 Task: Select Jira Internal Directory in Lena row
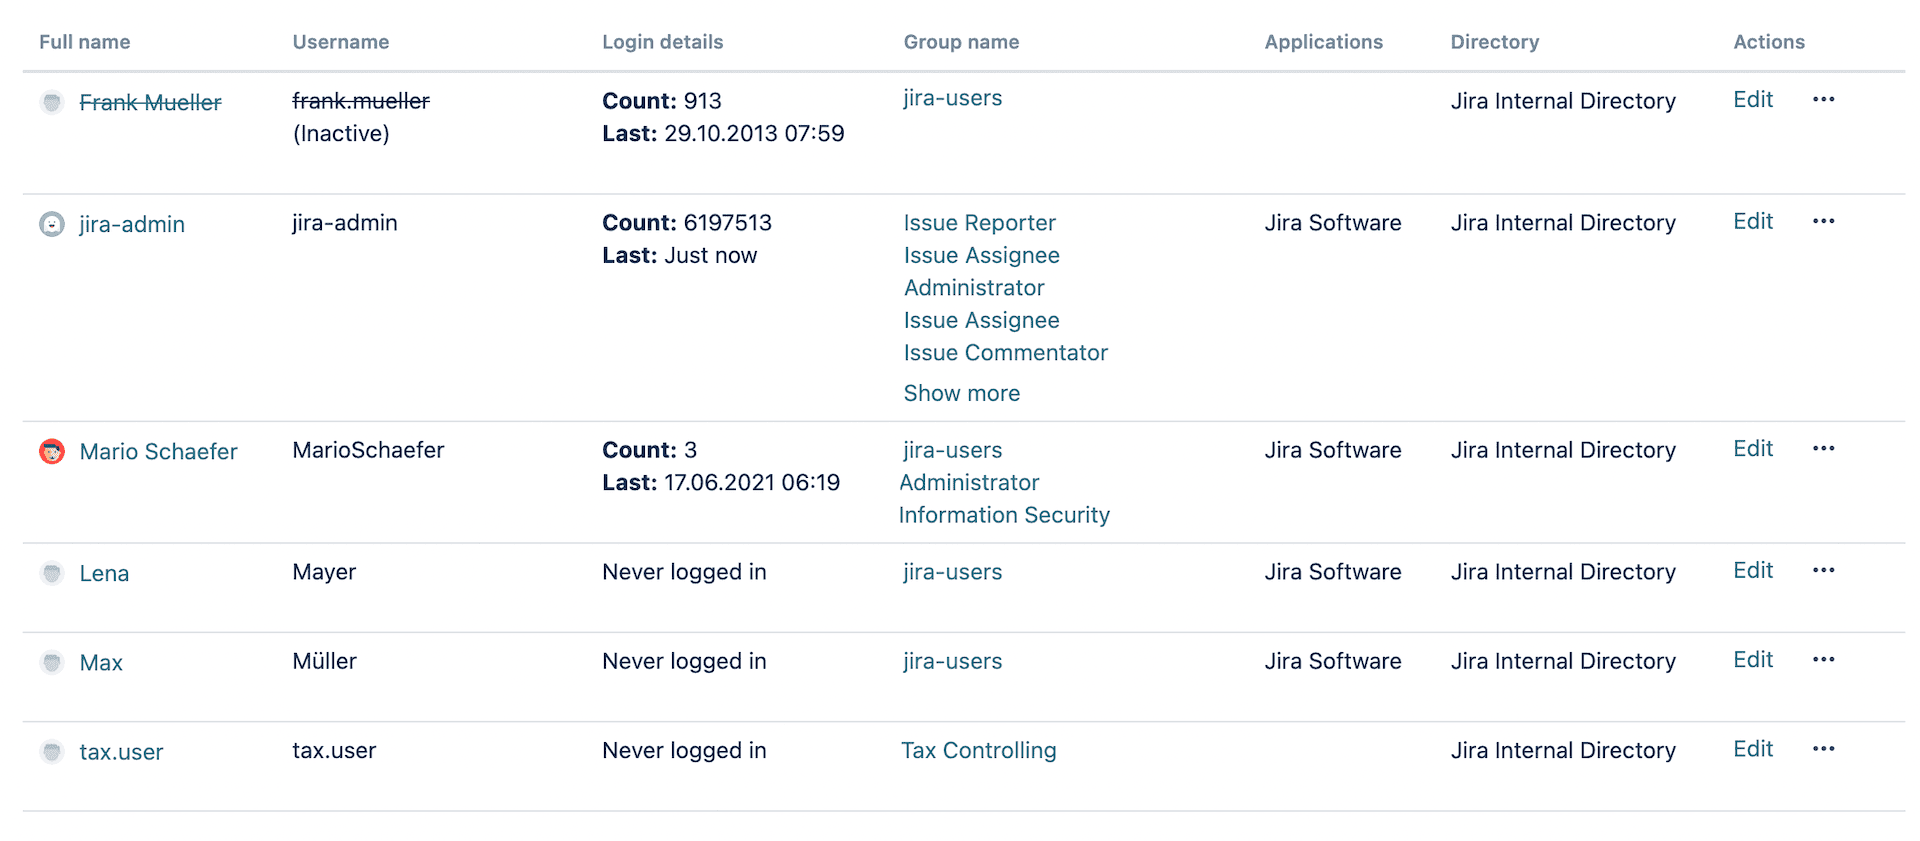pos(1563,572)
